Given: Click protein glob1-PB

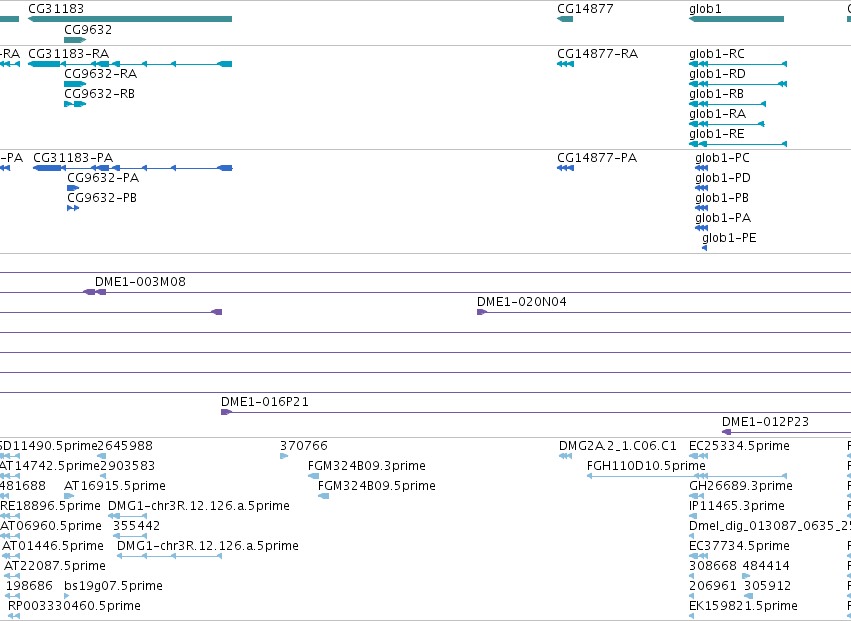Looking at the screenshot, I should tap(722, 198).
